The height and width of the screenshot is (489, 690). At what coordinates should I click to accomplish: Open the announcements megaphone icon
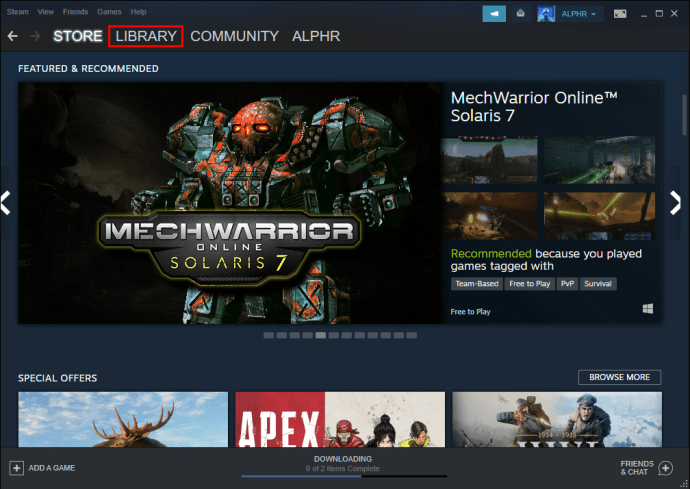(x=494, y=14)
